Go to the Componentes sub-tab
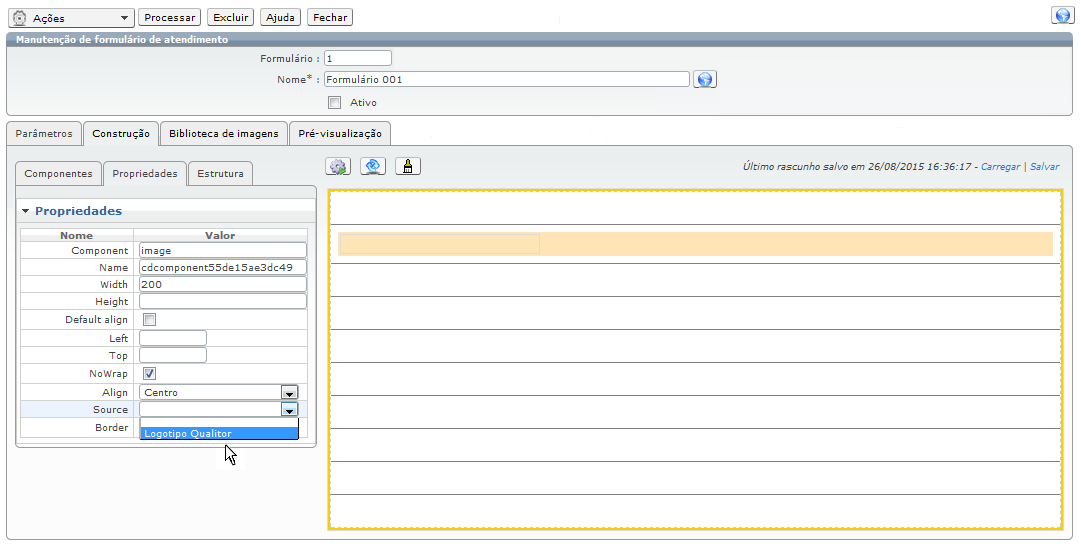Screen dimensions: 1081x549 coord(58,174)
